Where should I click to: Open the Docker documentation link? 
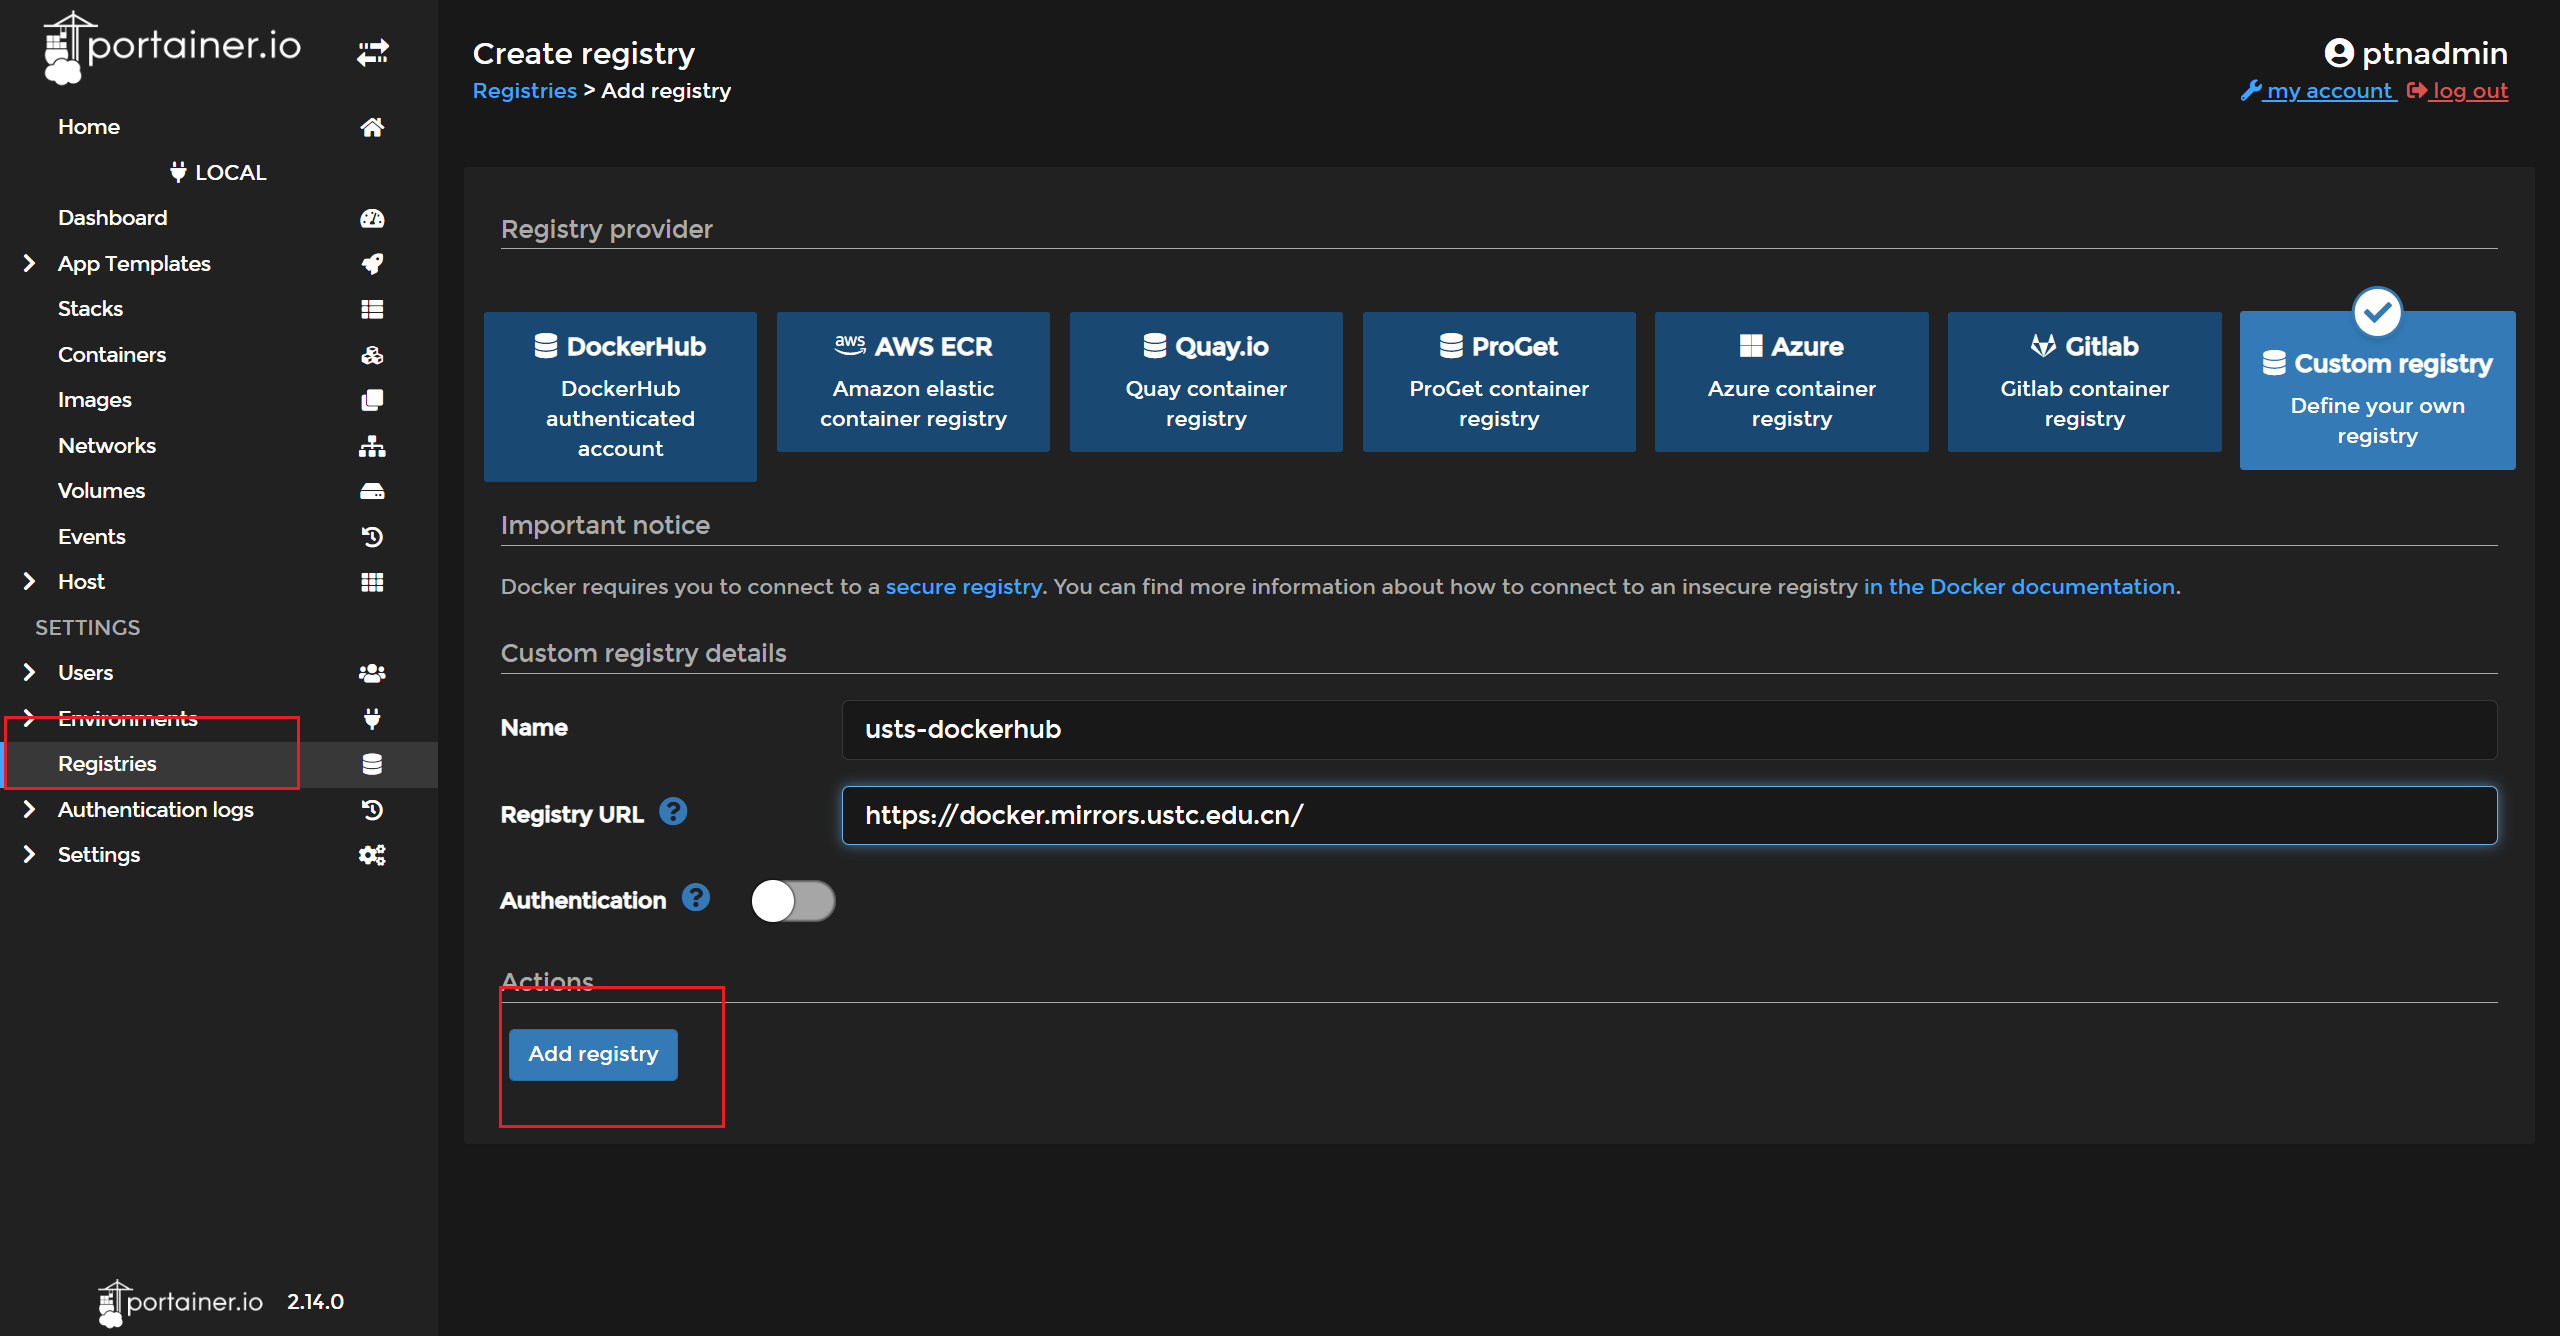(x=2019, y=587)
